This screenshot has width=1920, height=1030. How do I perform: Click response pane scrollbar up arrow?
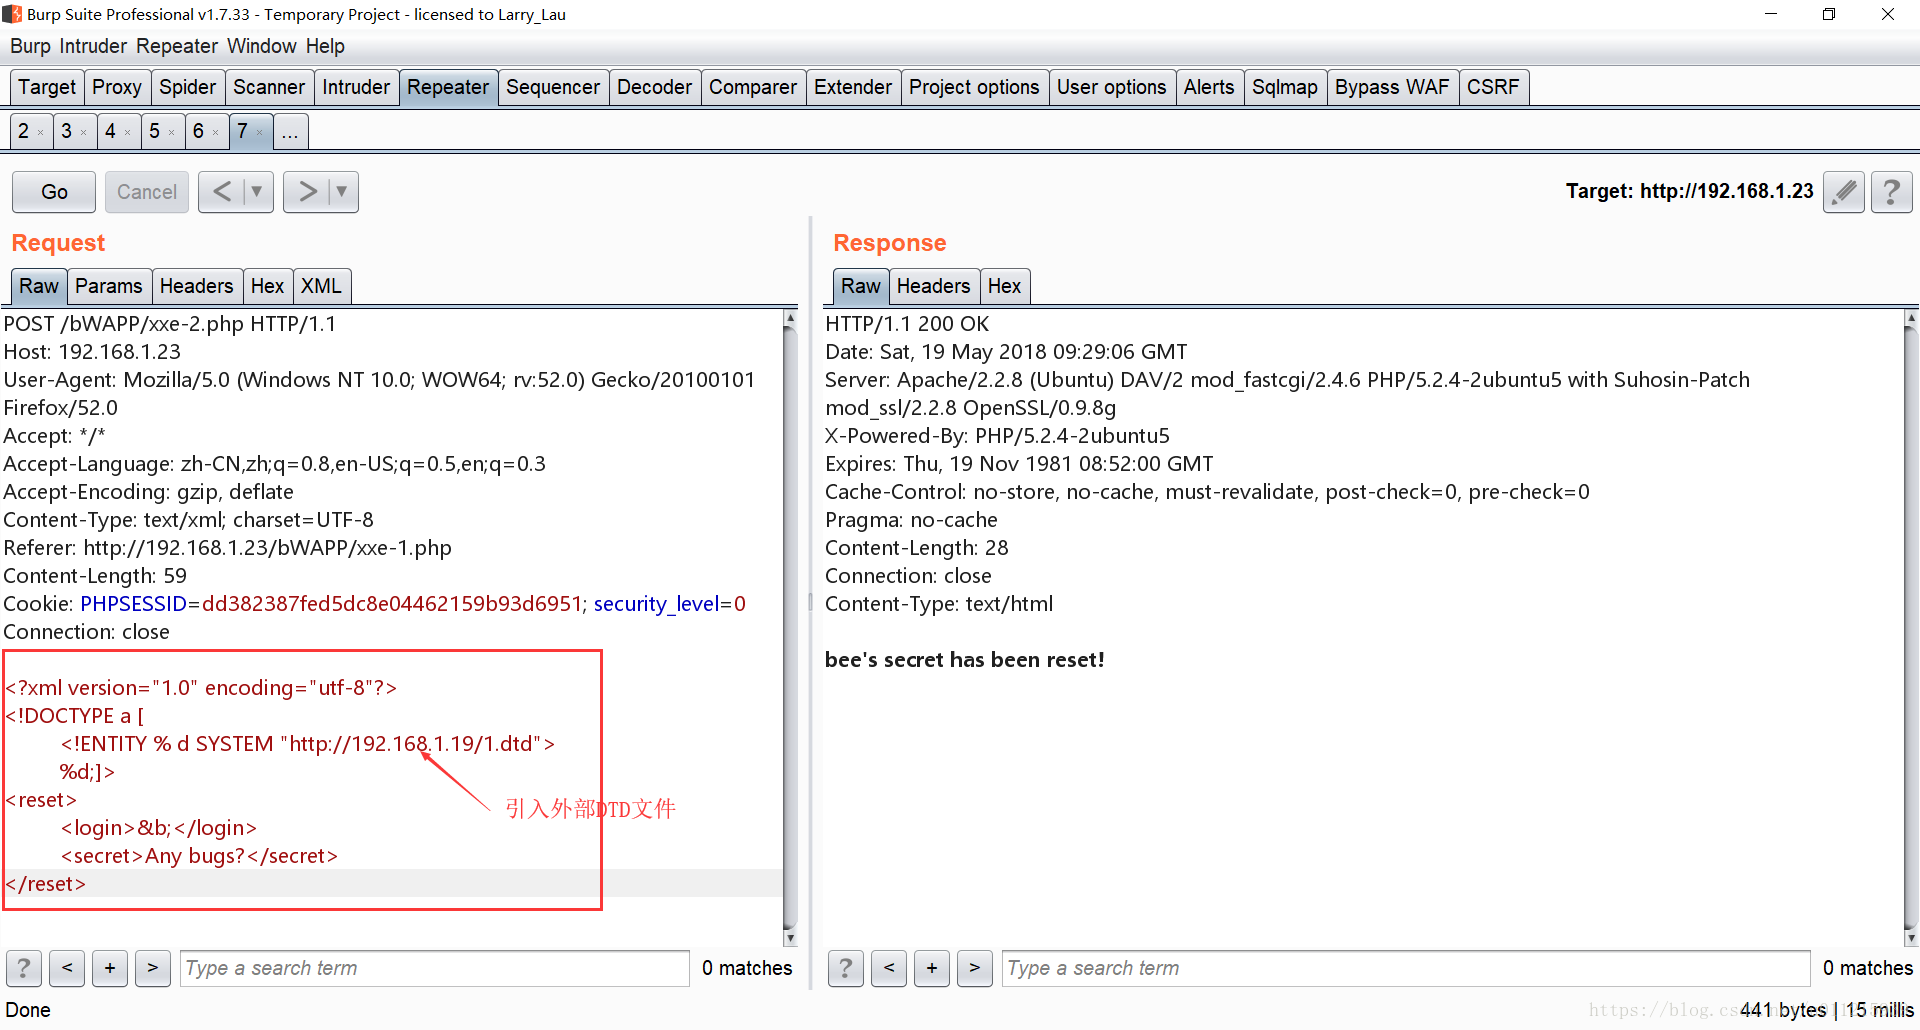click(1911, 318)
